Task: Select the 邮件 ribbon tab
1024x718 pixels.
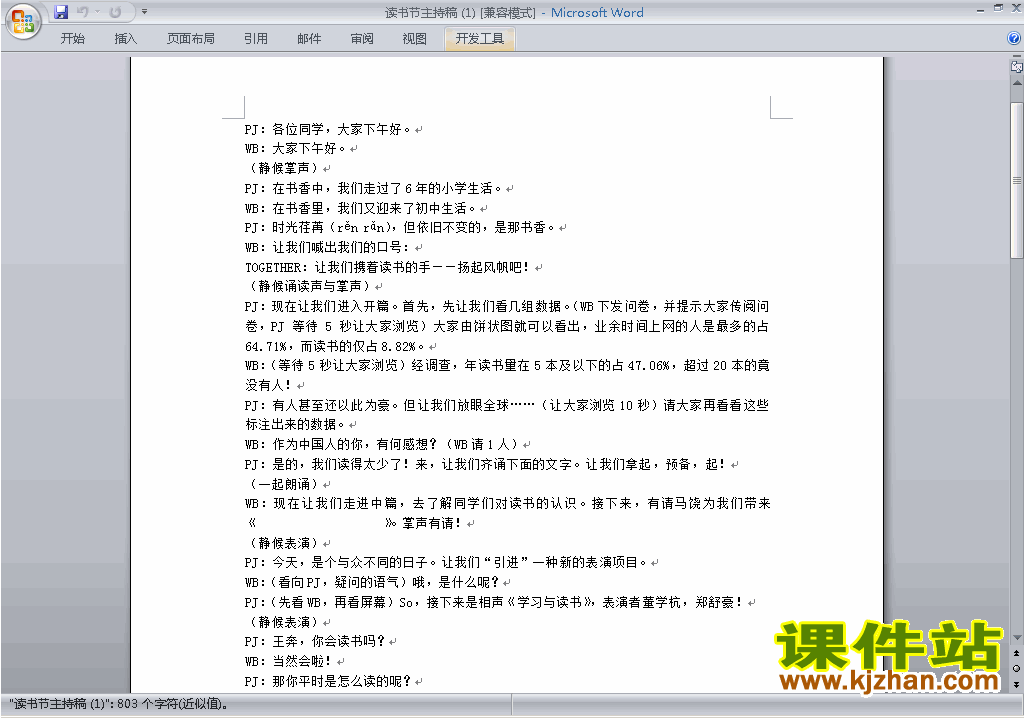Action: tap(309, 39)
